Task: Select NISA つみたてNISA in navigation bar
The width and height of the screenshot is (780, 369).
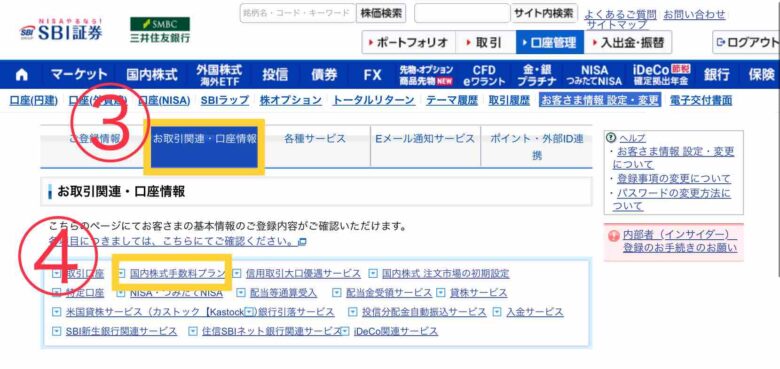Action: (x=594, y=75)
